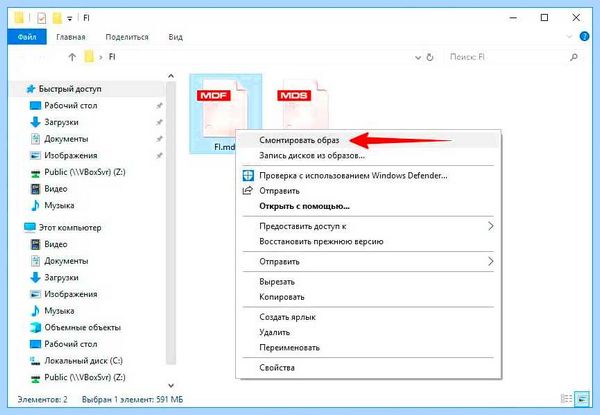
Task: Open Видео under Этот компьютер
Action: (49, 244)
